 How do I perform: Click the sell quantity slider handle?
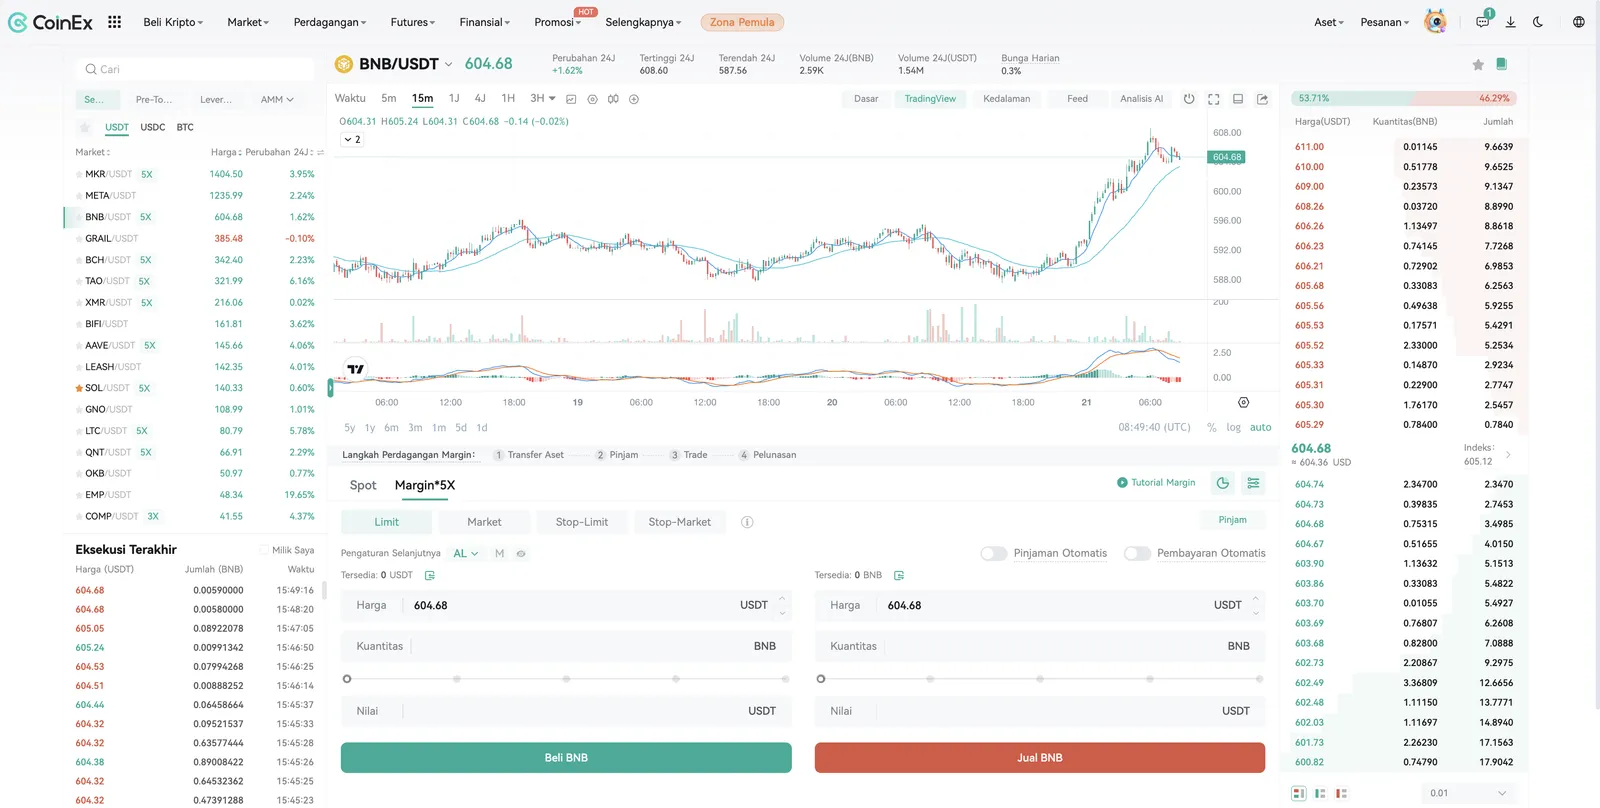click(821, 679)
